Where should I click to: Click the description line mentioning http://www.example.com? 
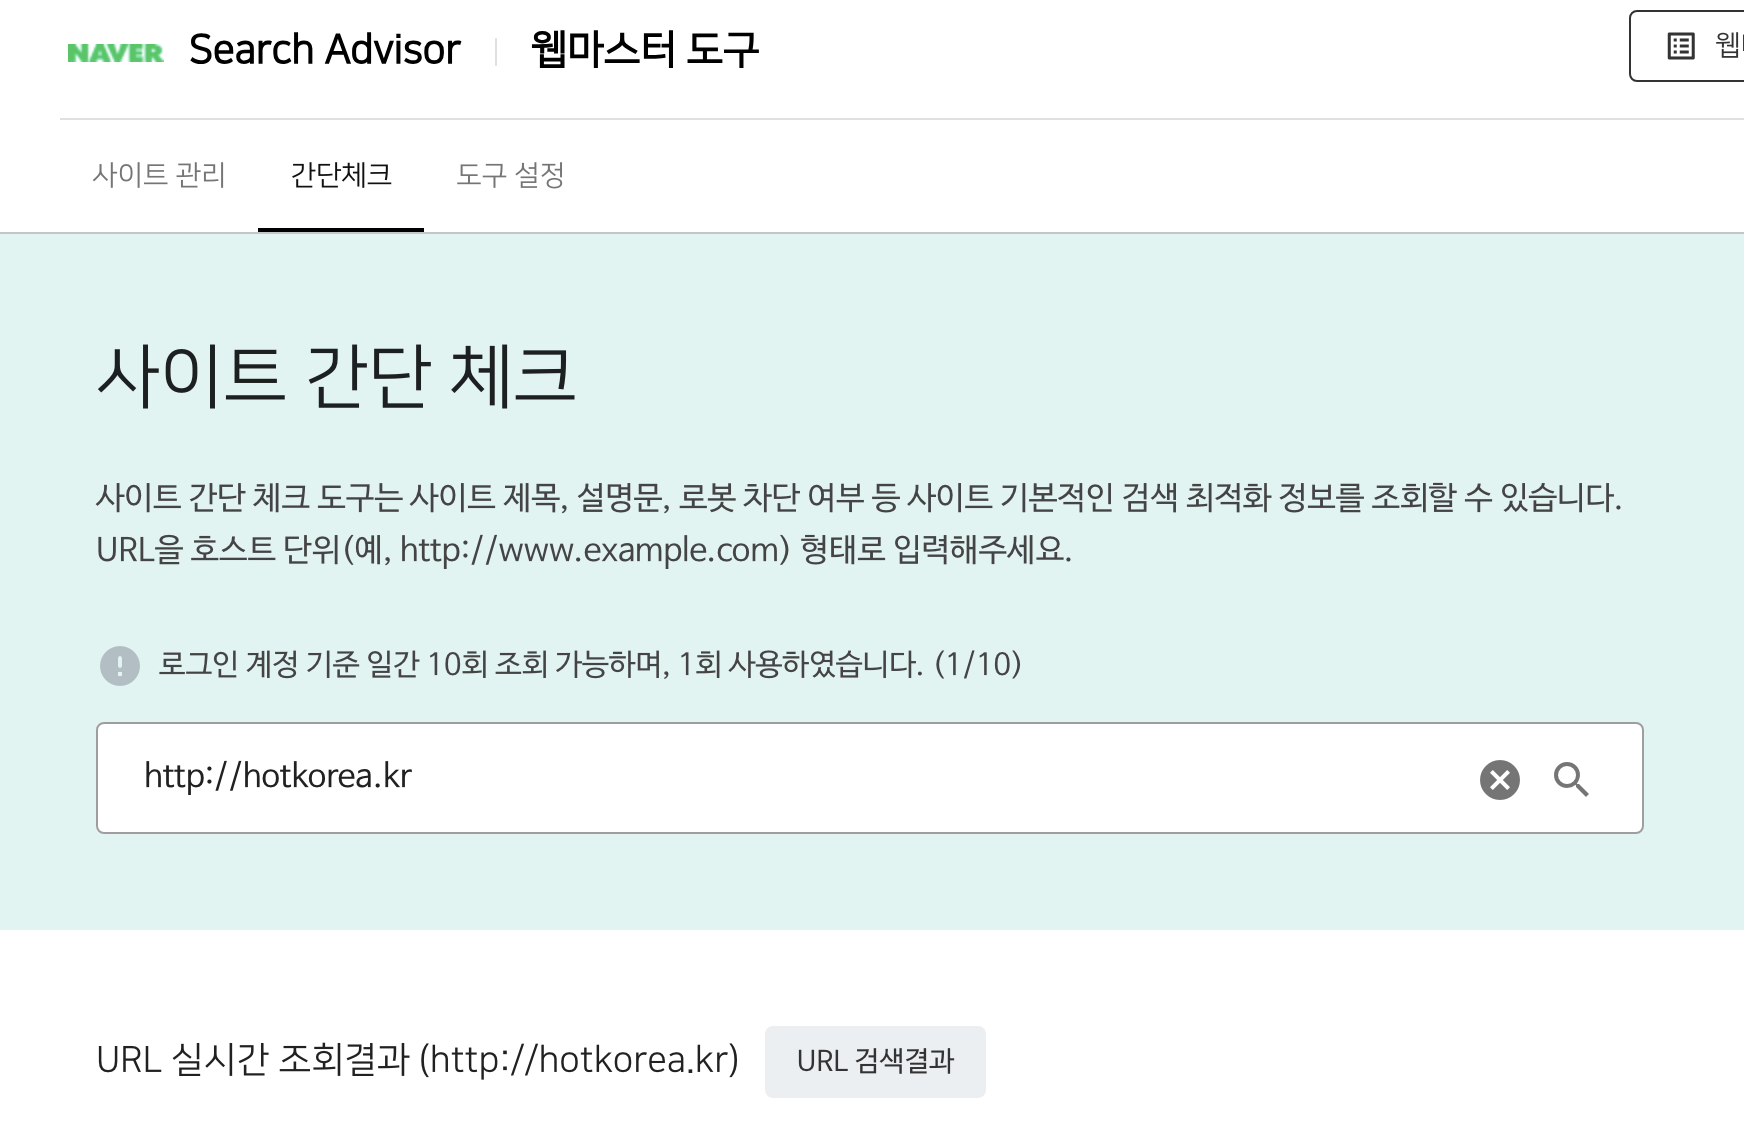click(x=584, y=549)
